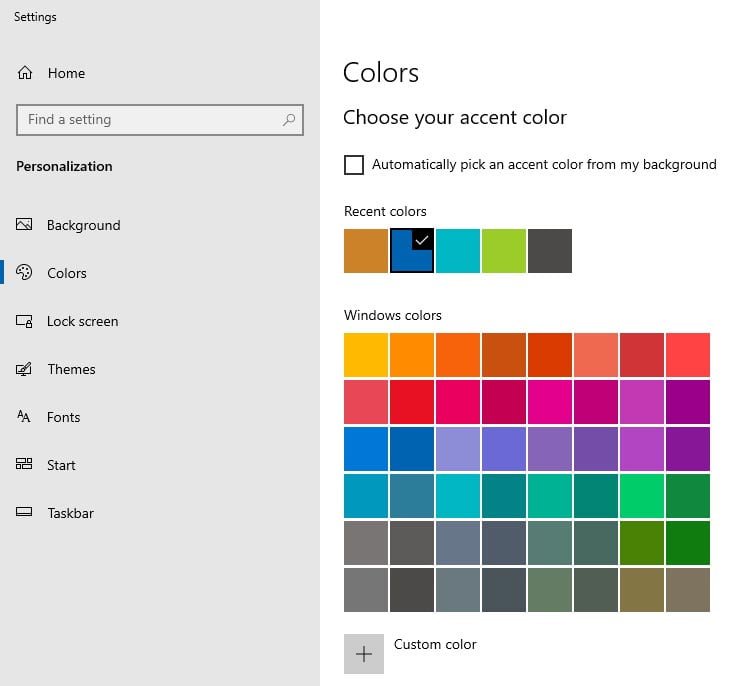This screenshot has height=686, width=740.
Task: Add a custom color with plus button
Action: point(364,654)
